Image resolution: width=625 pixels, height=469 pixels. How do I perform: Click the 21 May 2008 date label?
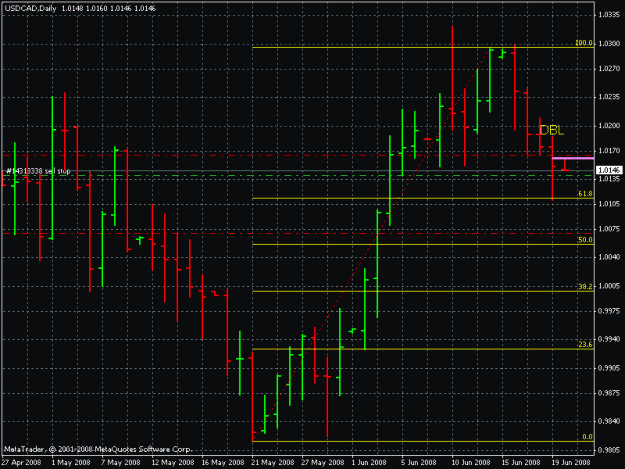point(273,462)
